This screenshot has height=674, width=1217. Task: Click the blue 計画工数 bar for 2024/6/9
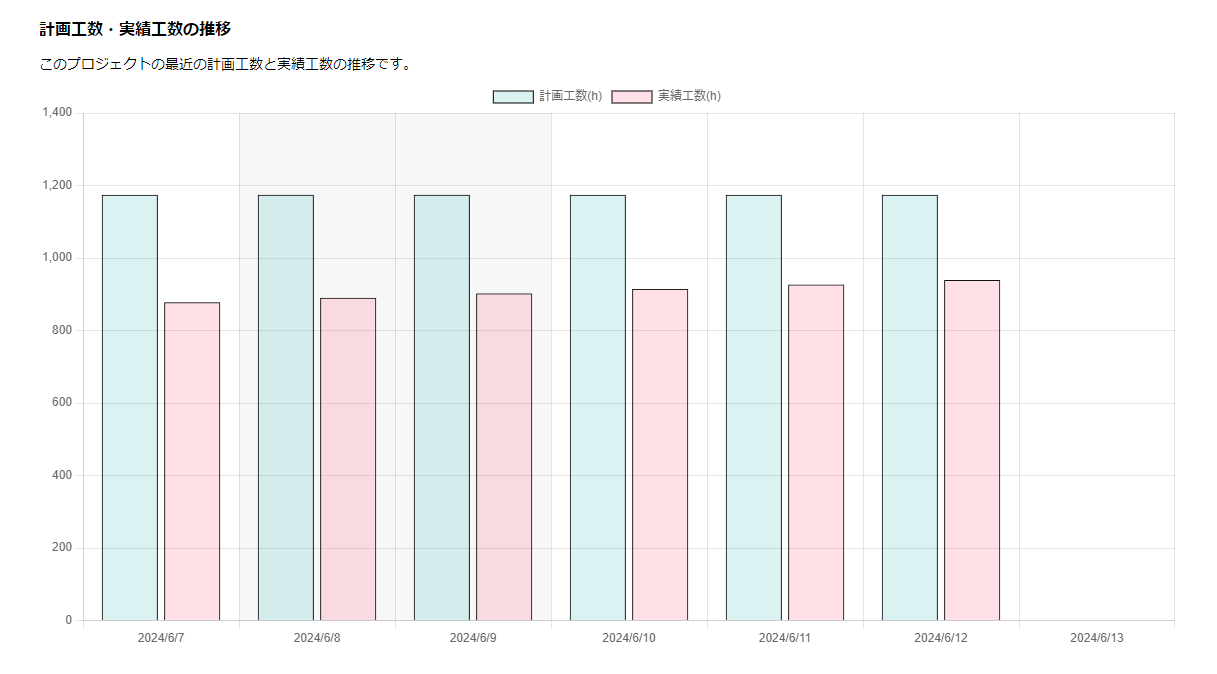point(442,408)
